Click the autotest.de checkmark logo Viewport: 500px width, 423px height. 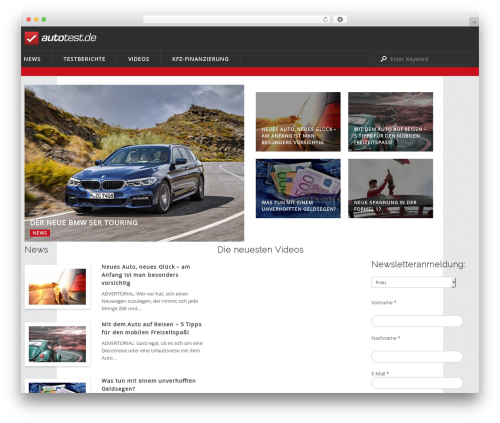(31, 38)
